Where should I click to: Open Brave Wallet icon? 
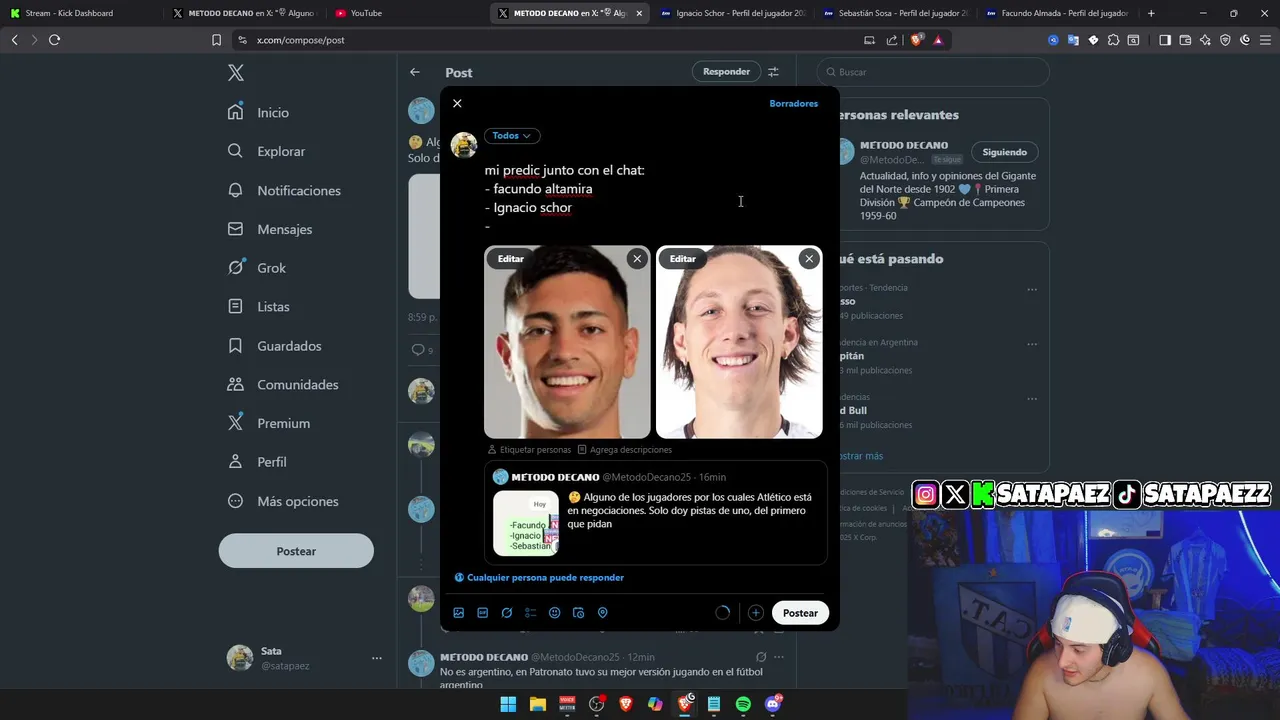point(1185,40)
